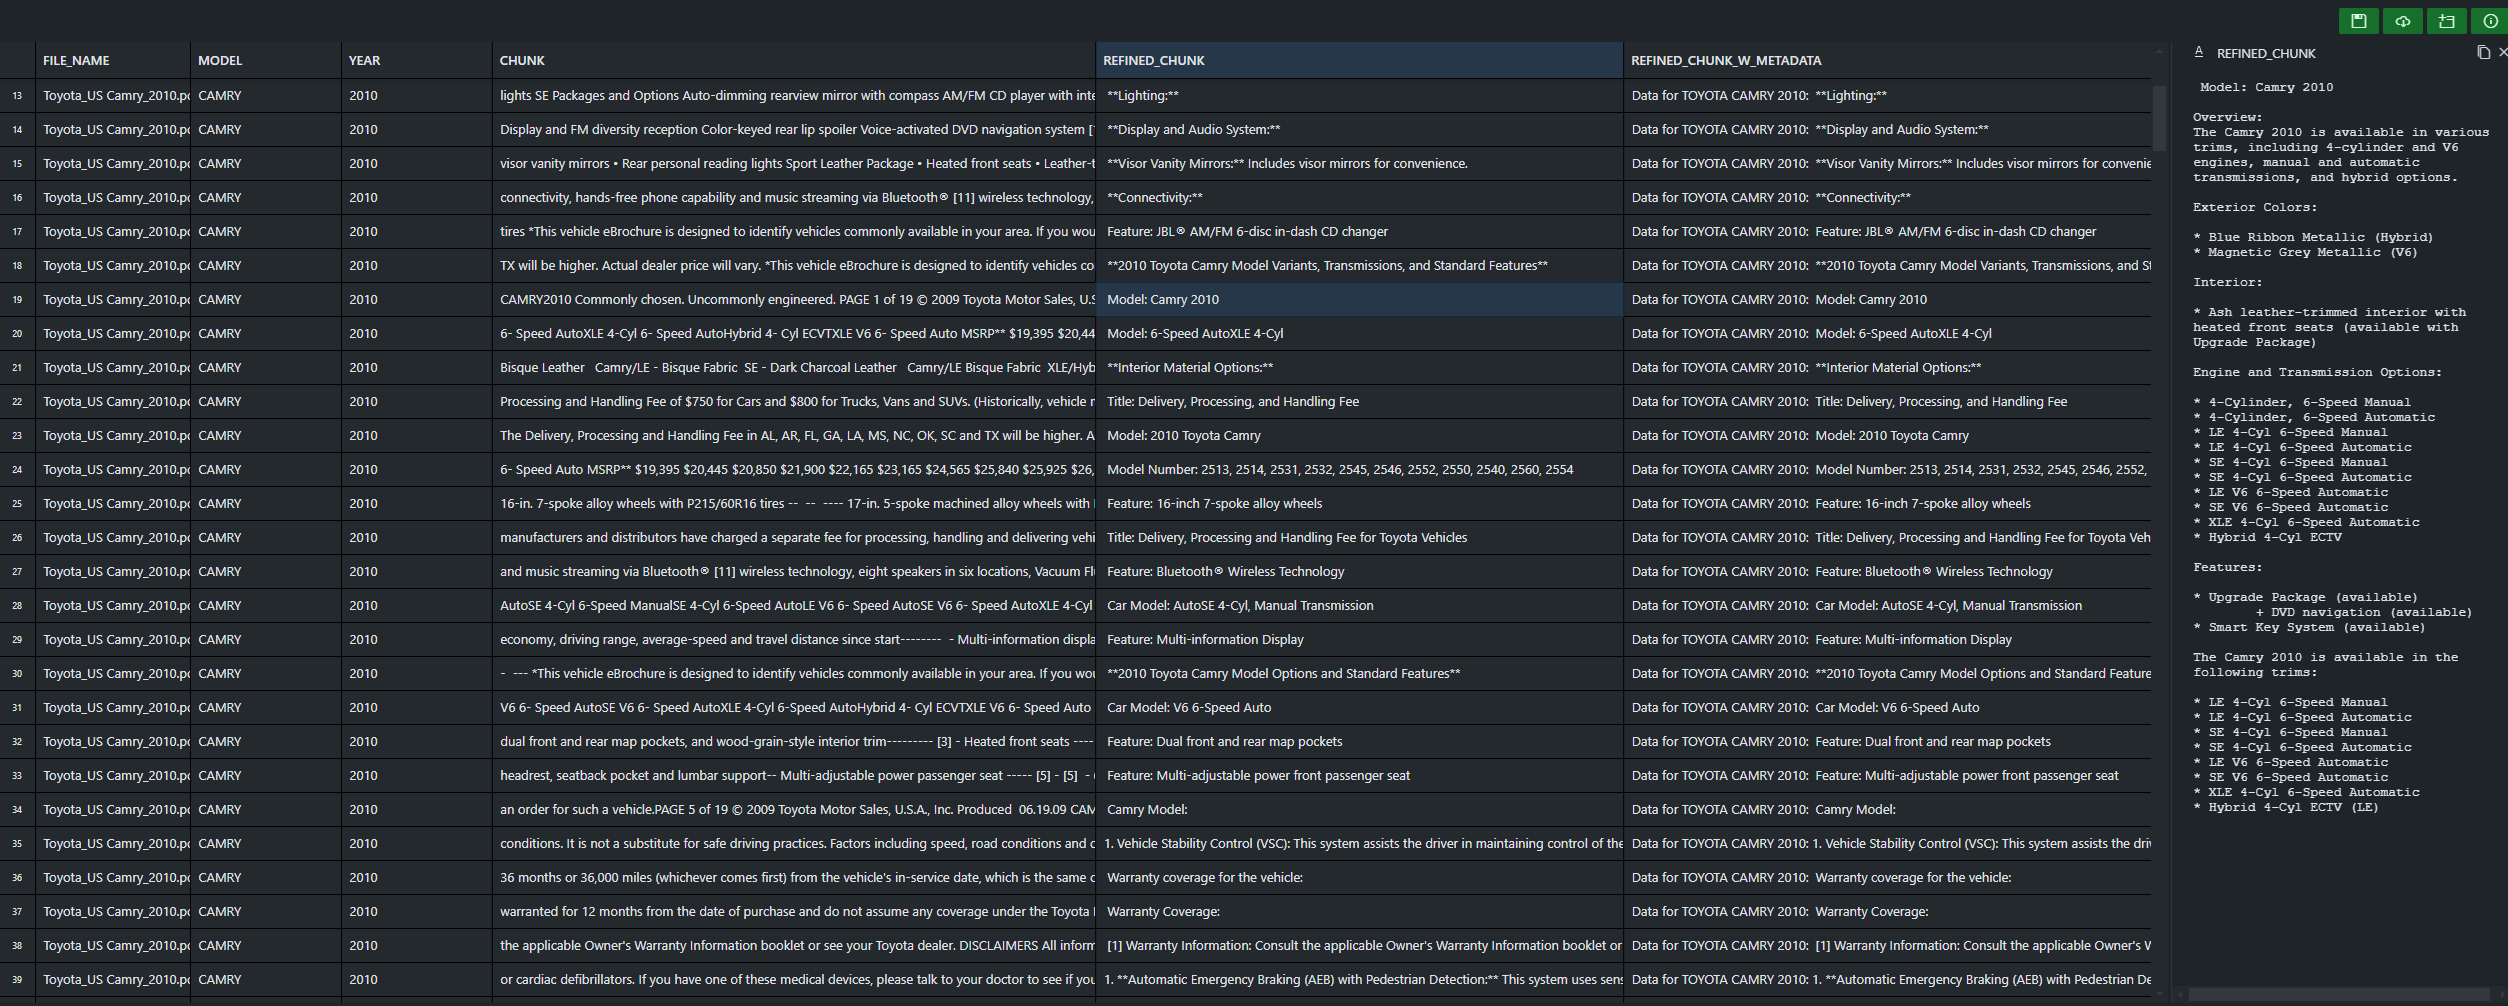The height and width of the screenshot is (1006, 2508).
Task: Click metadata cell in row 19 'Model: Camry 2010'
Action: (x=1887, y=300)
